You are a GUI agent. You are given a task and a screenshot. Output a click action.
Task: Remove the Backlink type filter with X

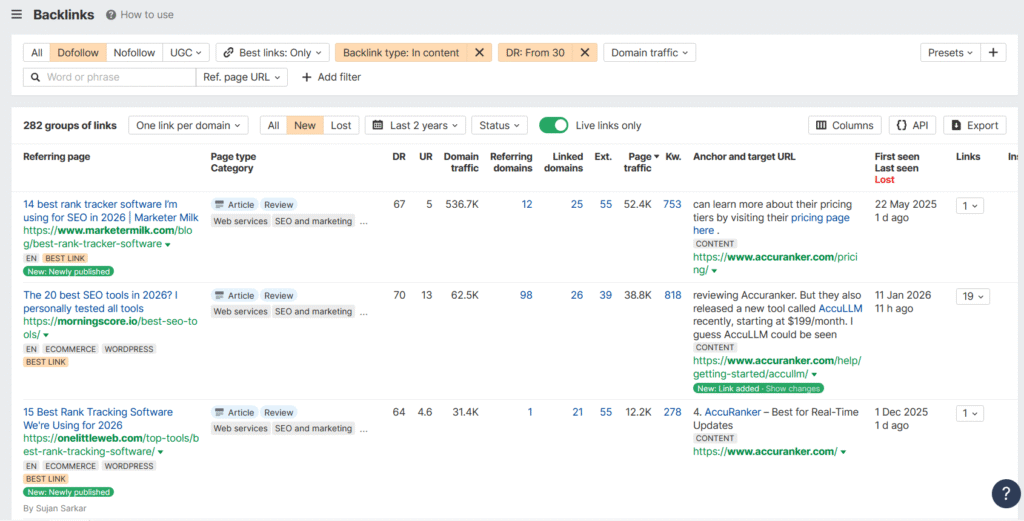pos(479,53)
